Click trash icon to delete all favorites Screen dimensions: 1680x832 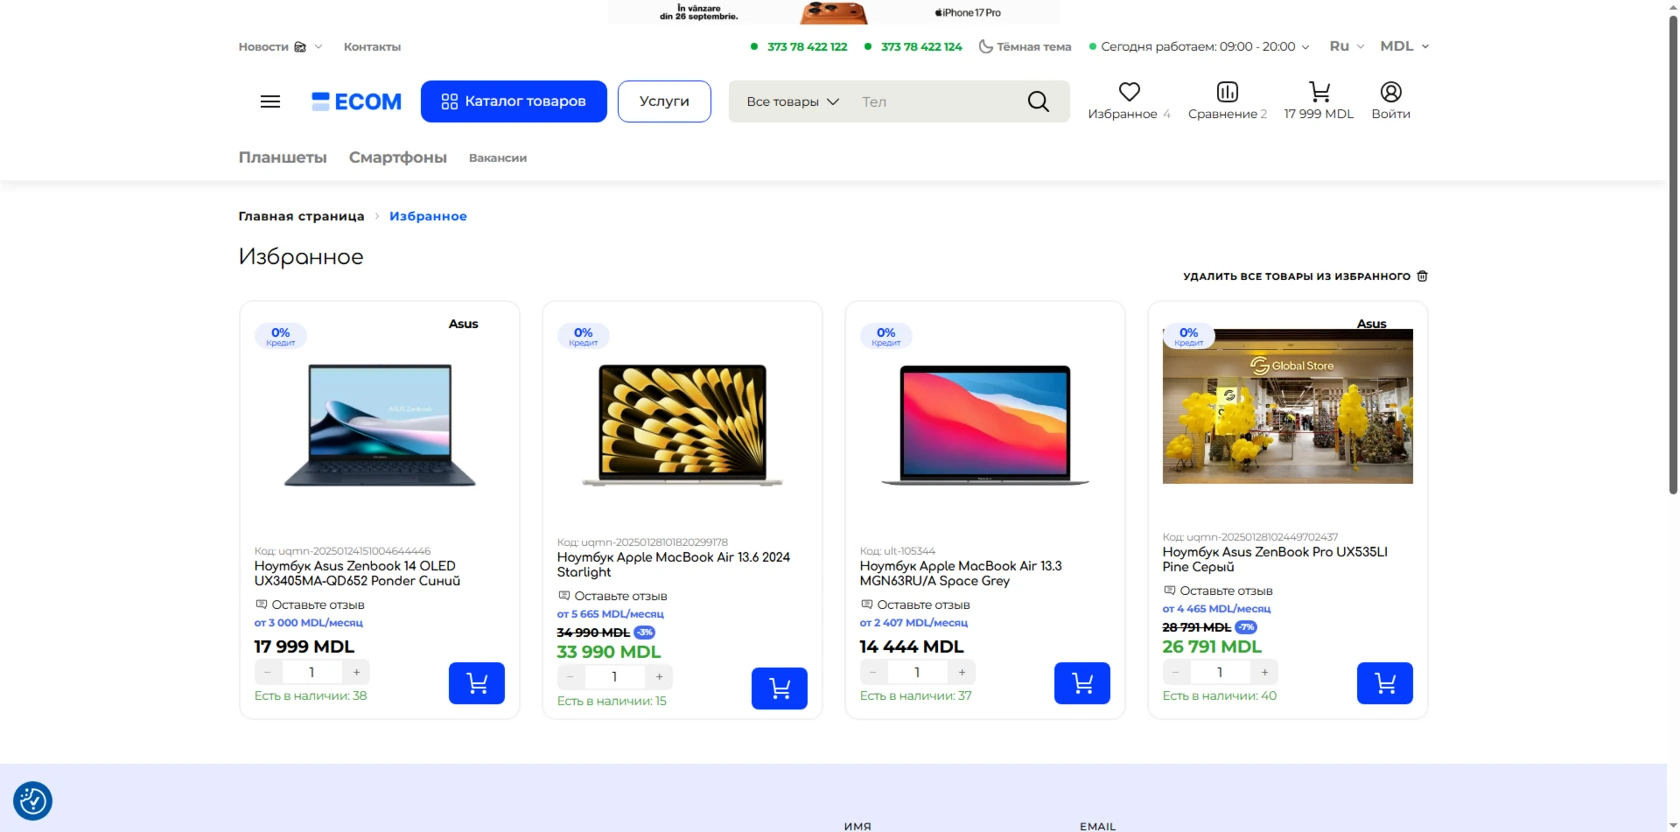coord(1422,276)
